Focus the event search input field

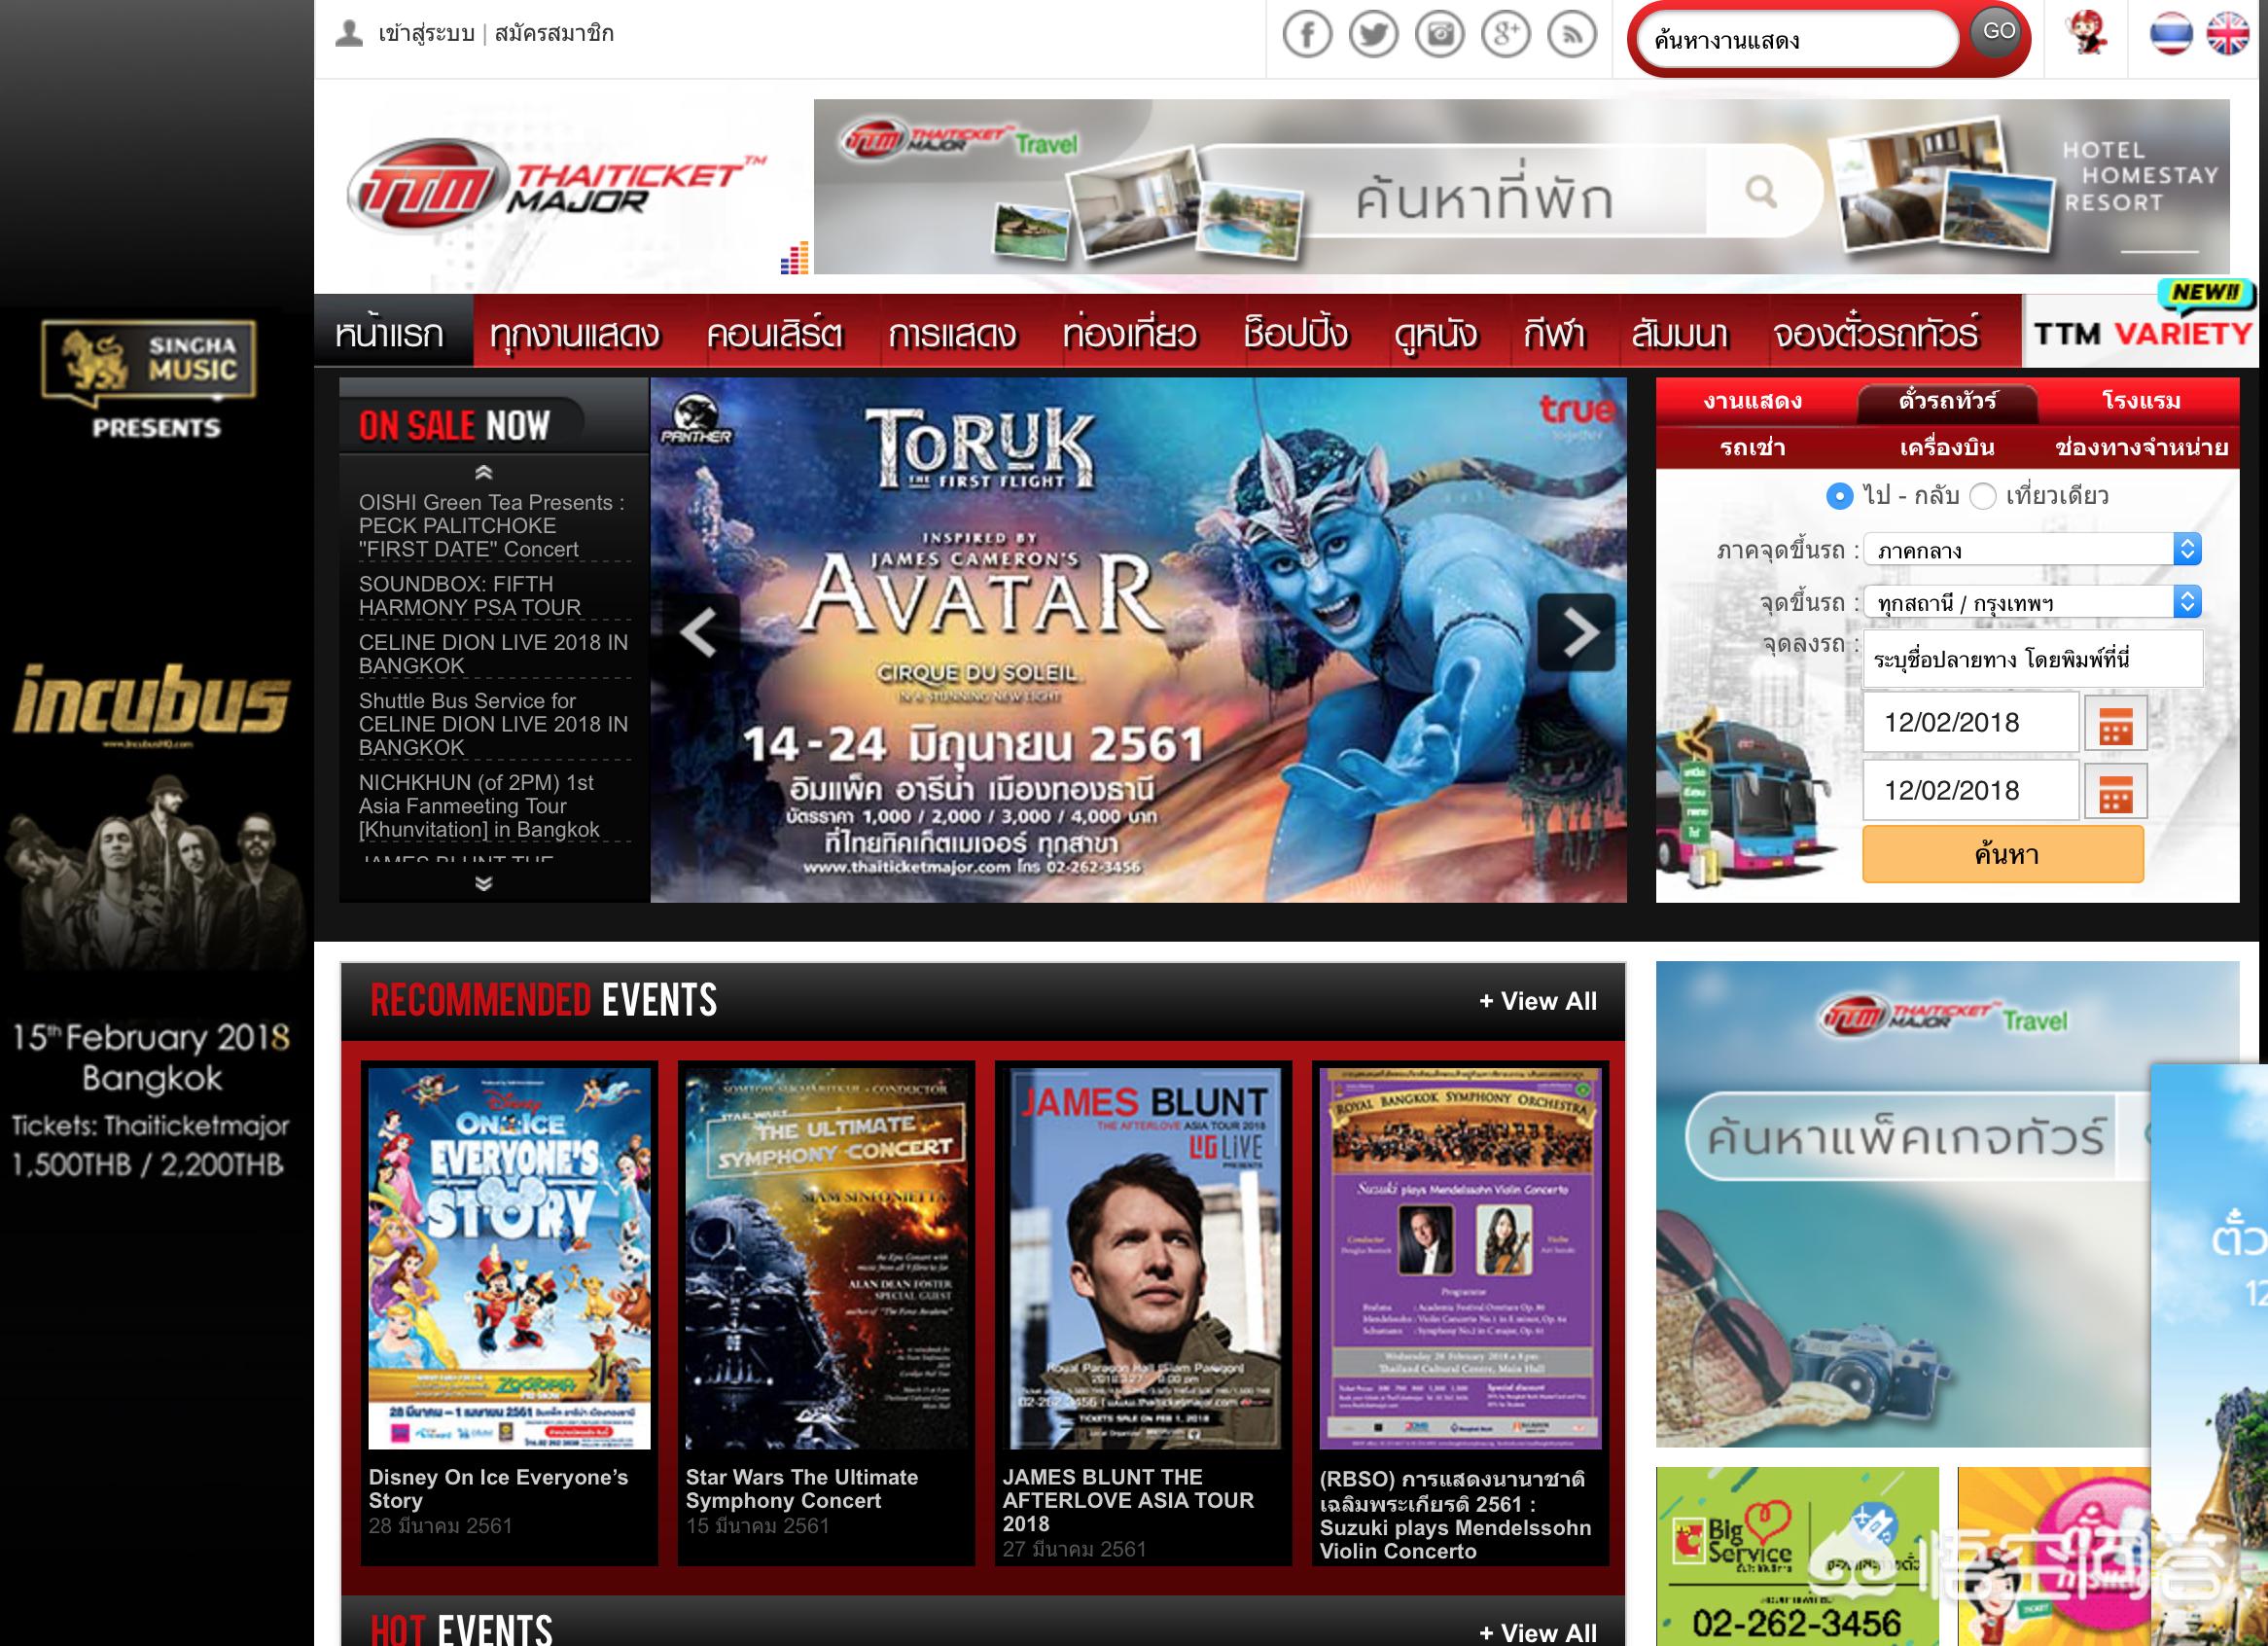pos(1798,40)
